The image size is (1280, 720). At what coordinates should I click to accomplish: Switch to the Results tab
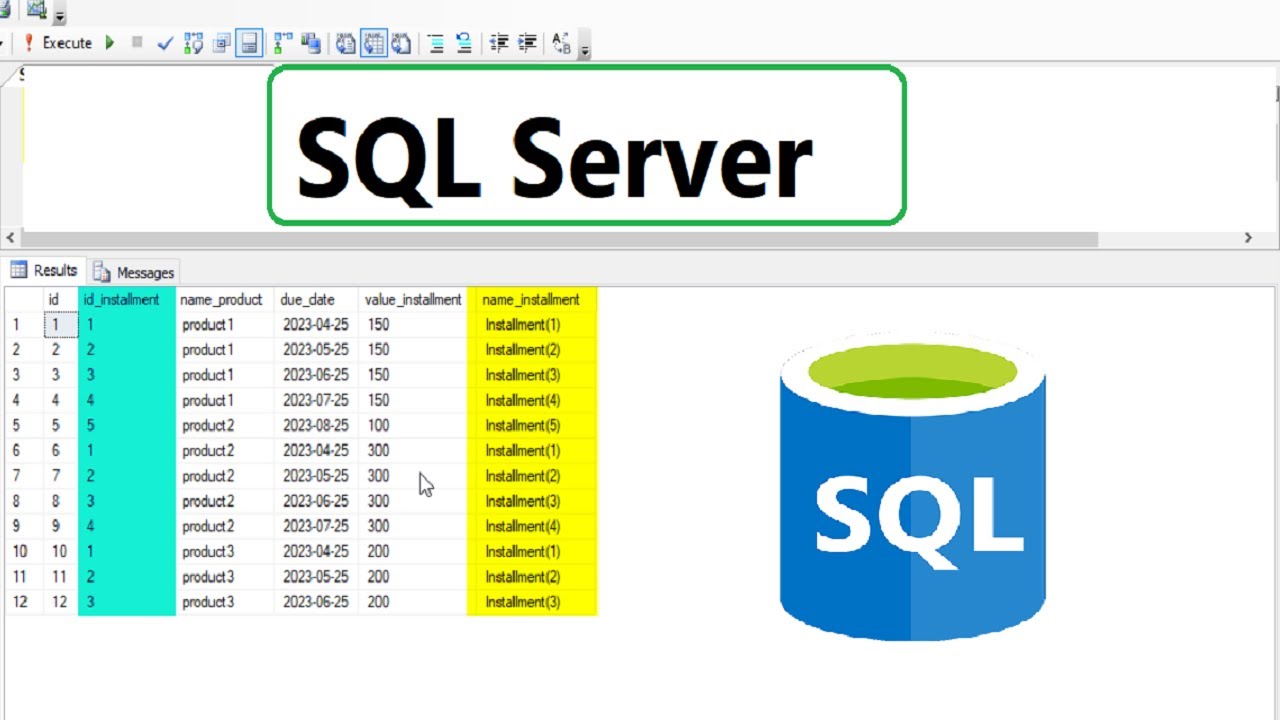point(44,270)
